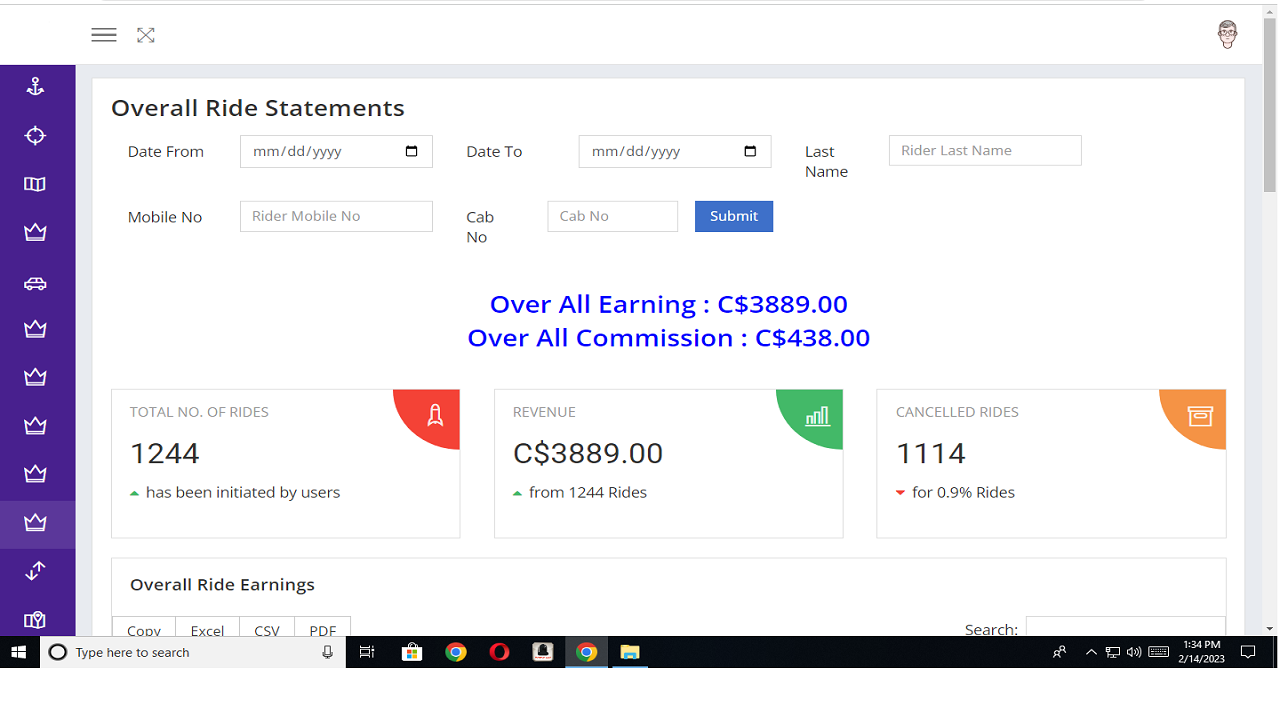Image resolution: width=1280 pixels, height=720 pixels.
Task: Select the map icon in the sidebar
Action: point(37,184)
